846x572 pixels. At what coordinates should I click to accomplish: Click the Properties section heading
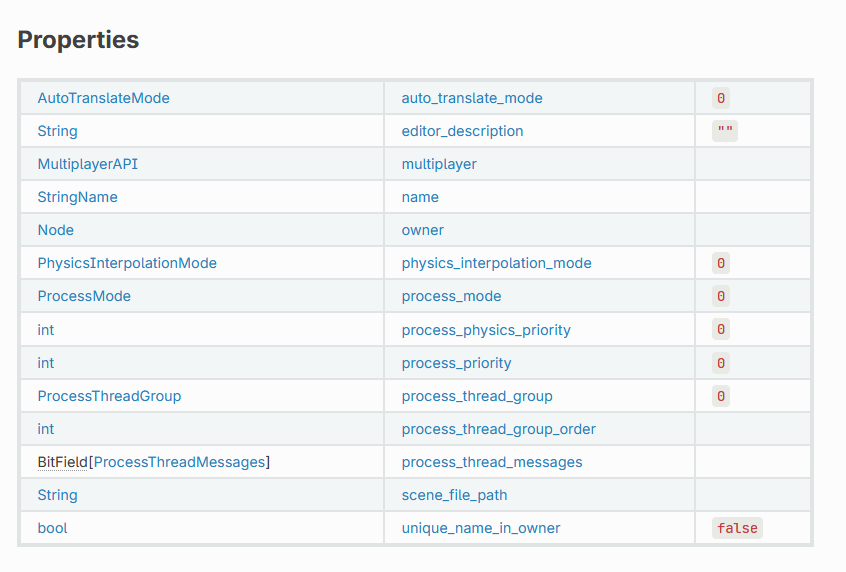(78, 40)
